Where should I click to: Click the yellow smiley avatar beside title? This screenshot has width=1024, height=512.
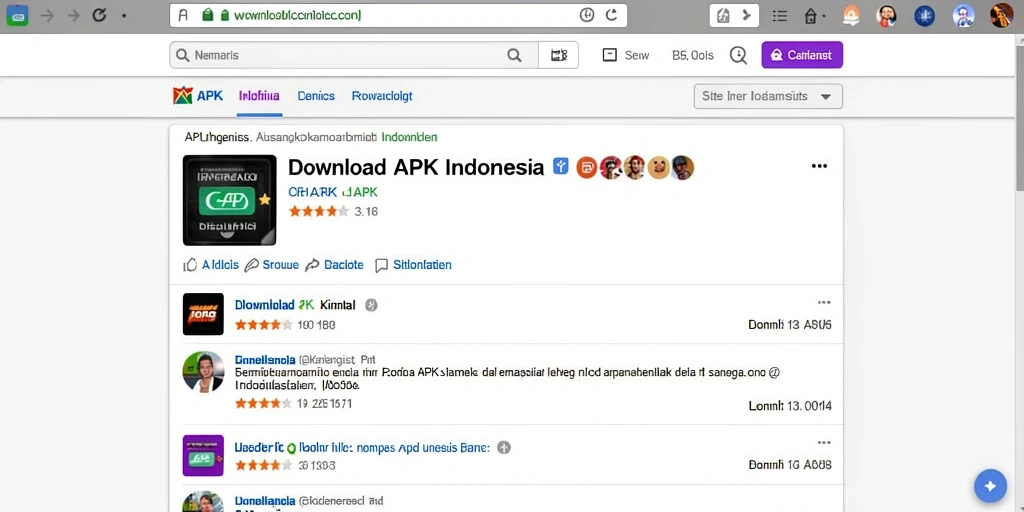(658, 168)
